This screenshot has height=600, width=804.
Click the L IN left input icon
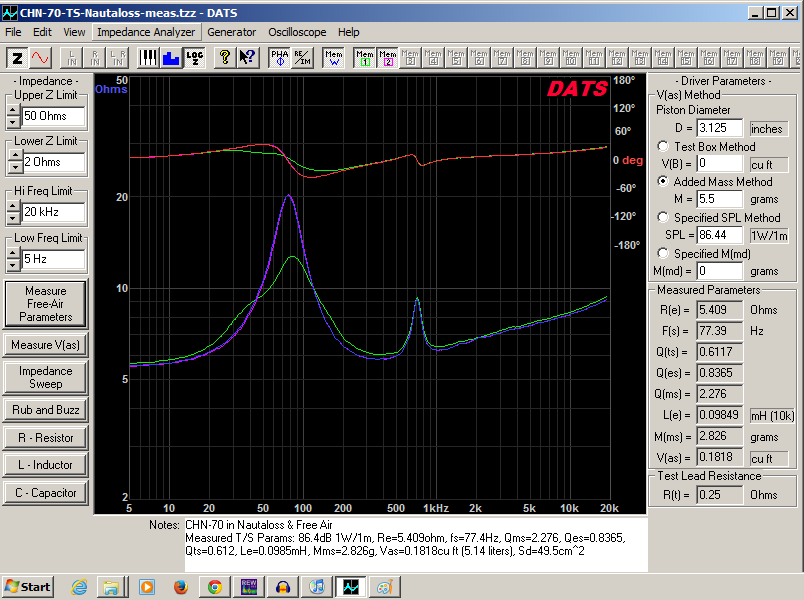coord(72,58)
